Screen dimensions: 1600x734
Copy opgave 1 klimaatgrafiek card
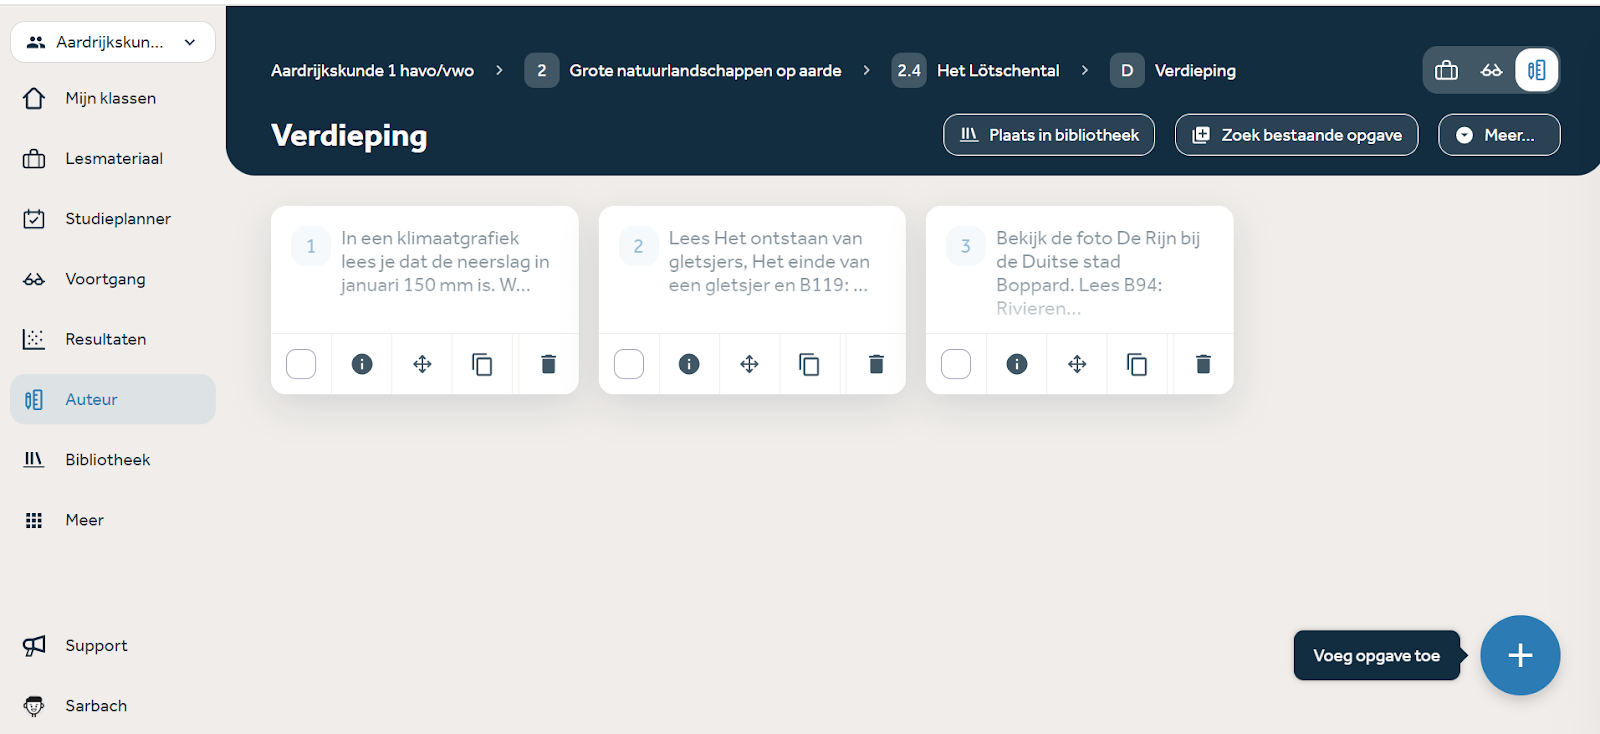(x=482, y=364)
